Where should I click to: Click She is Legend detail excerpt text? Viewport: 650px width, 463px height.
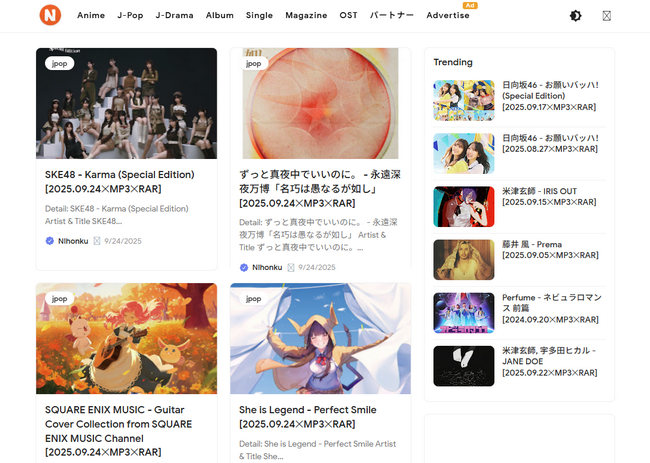click(318, 450)
